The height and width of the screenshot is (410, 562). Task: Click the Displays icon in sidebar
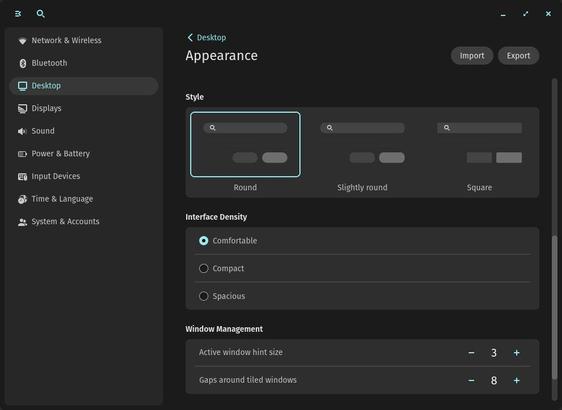[22, 109]
